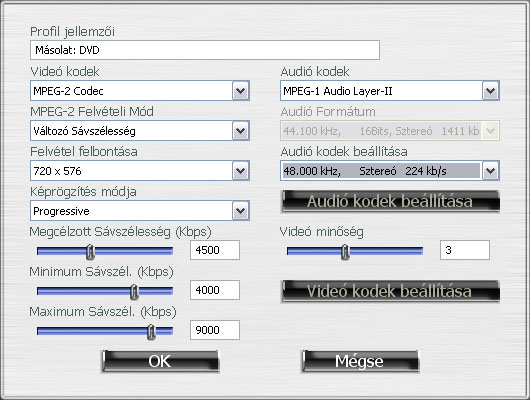The width and height of the screenshot is (530, 400).
Task: Open the Videó kodek dropdown
Action: pyautogui.click(x=140, y=91)
